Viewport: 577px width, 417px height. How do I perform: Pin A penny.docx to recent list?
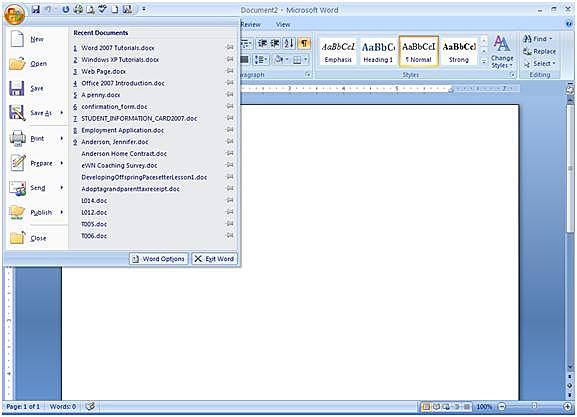click(230, 95)
